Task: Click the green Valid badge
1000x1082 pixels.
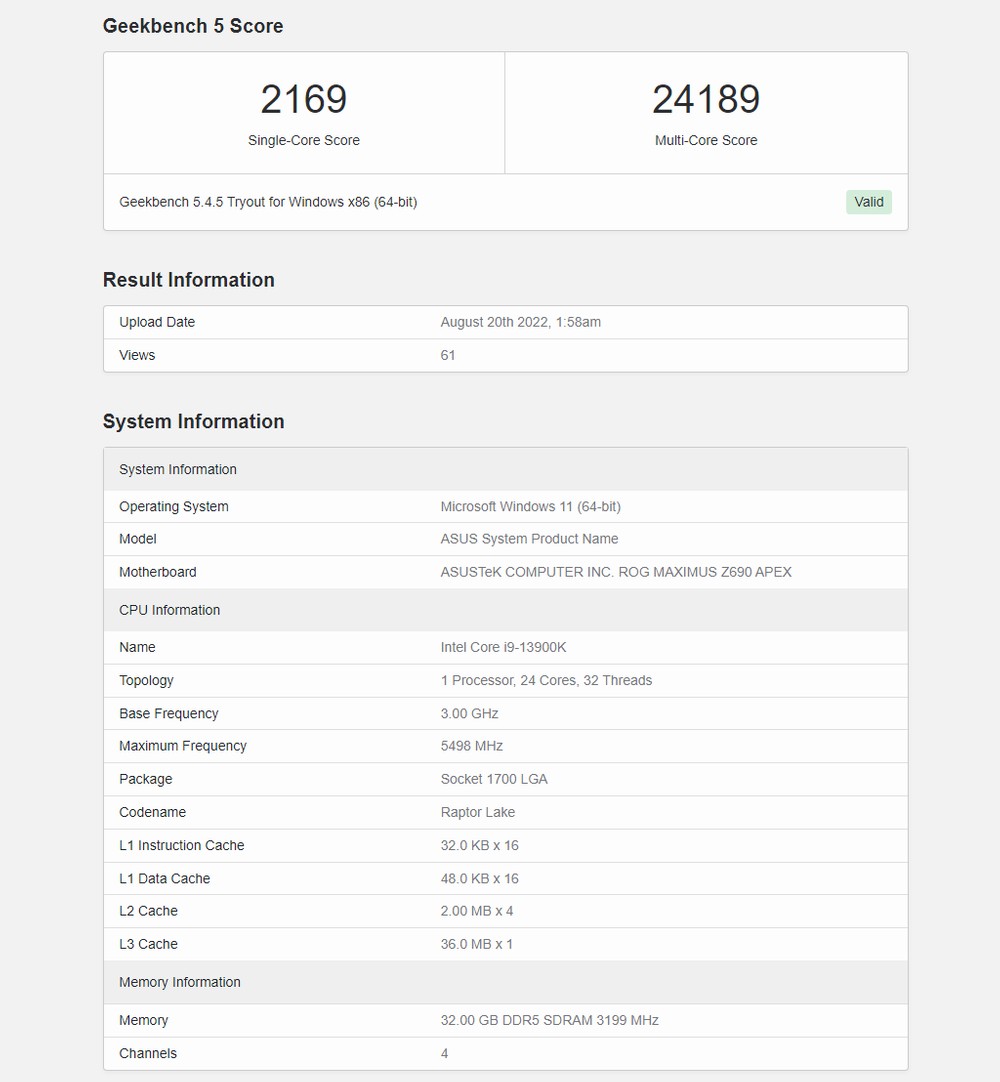Action: point(868,202)
